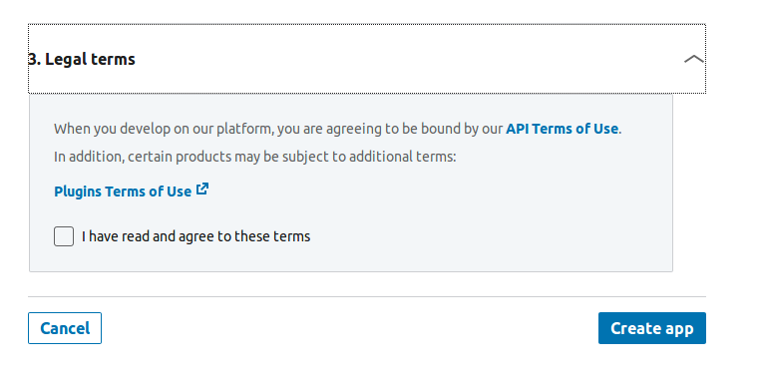Open the new-window arrow icon after 'Use'
Viewport: 765px width, 383px height.
click(202, 189)
